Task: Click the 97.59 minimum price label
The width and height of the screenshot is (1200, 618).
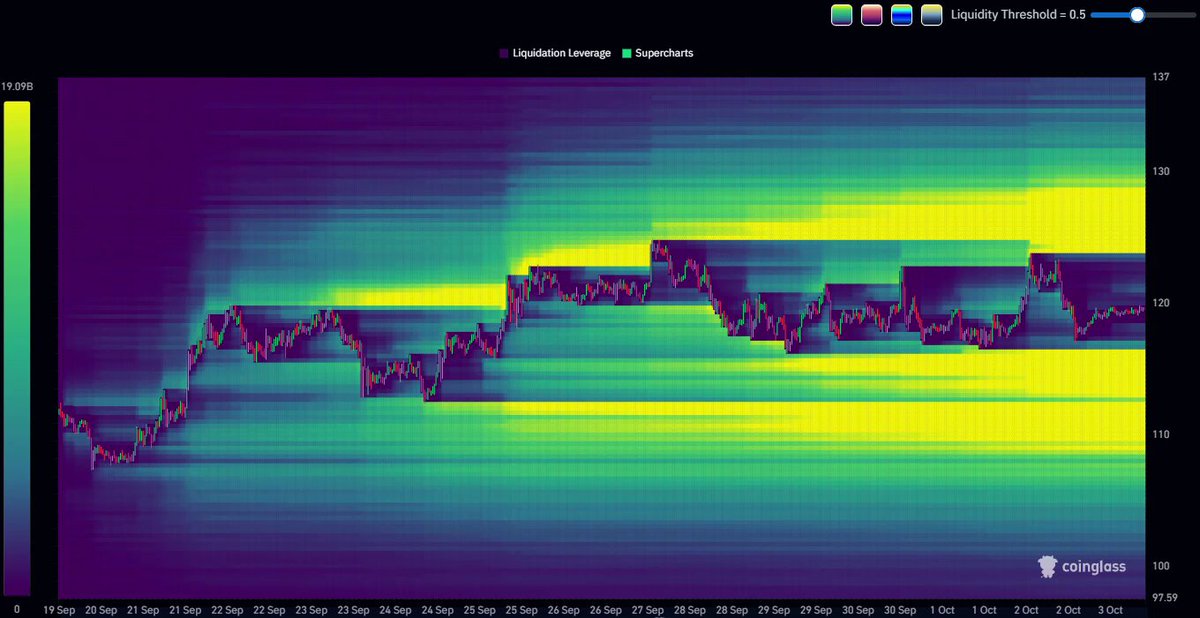Action: click(1164, 596)
